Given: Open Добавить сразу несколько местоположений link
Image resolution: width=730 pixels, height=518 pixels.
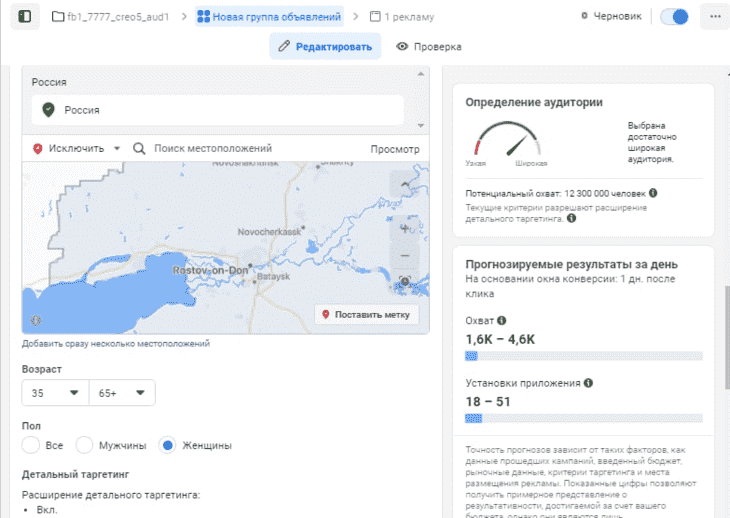Looking at the screenshot, I should (x=116, y=343).
